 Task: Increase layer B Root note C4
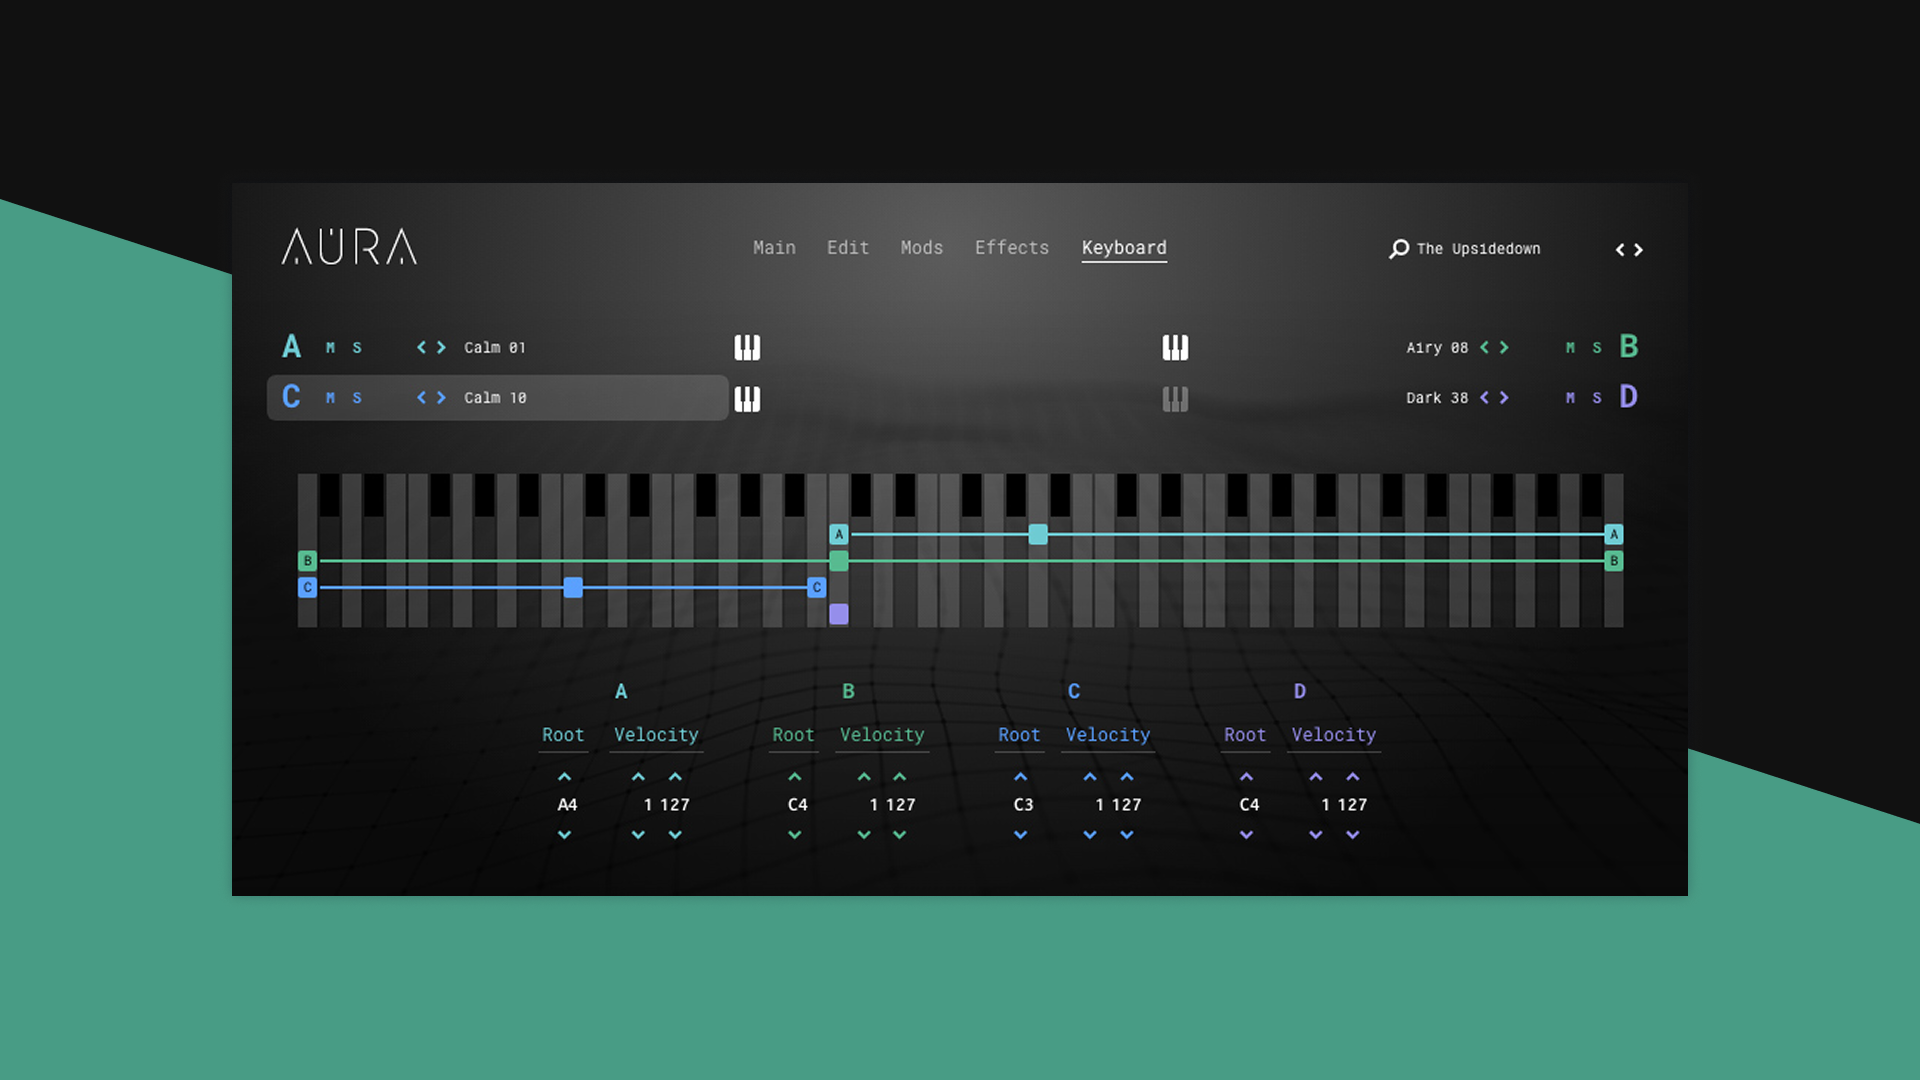tap(795, 777)
